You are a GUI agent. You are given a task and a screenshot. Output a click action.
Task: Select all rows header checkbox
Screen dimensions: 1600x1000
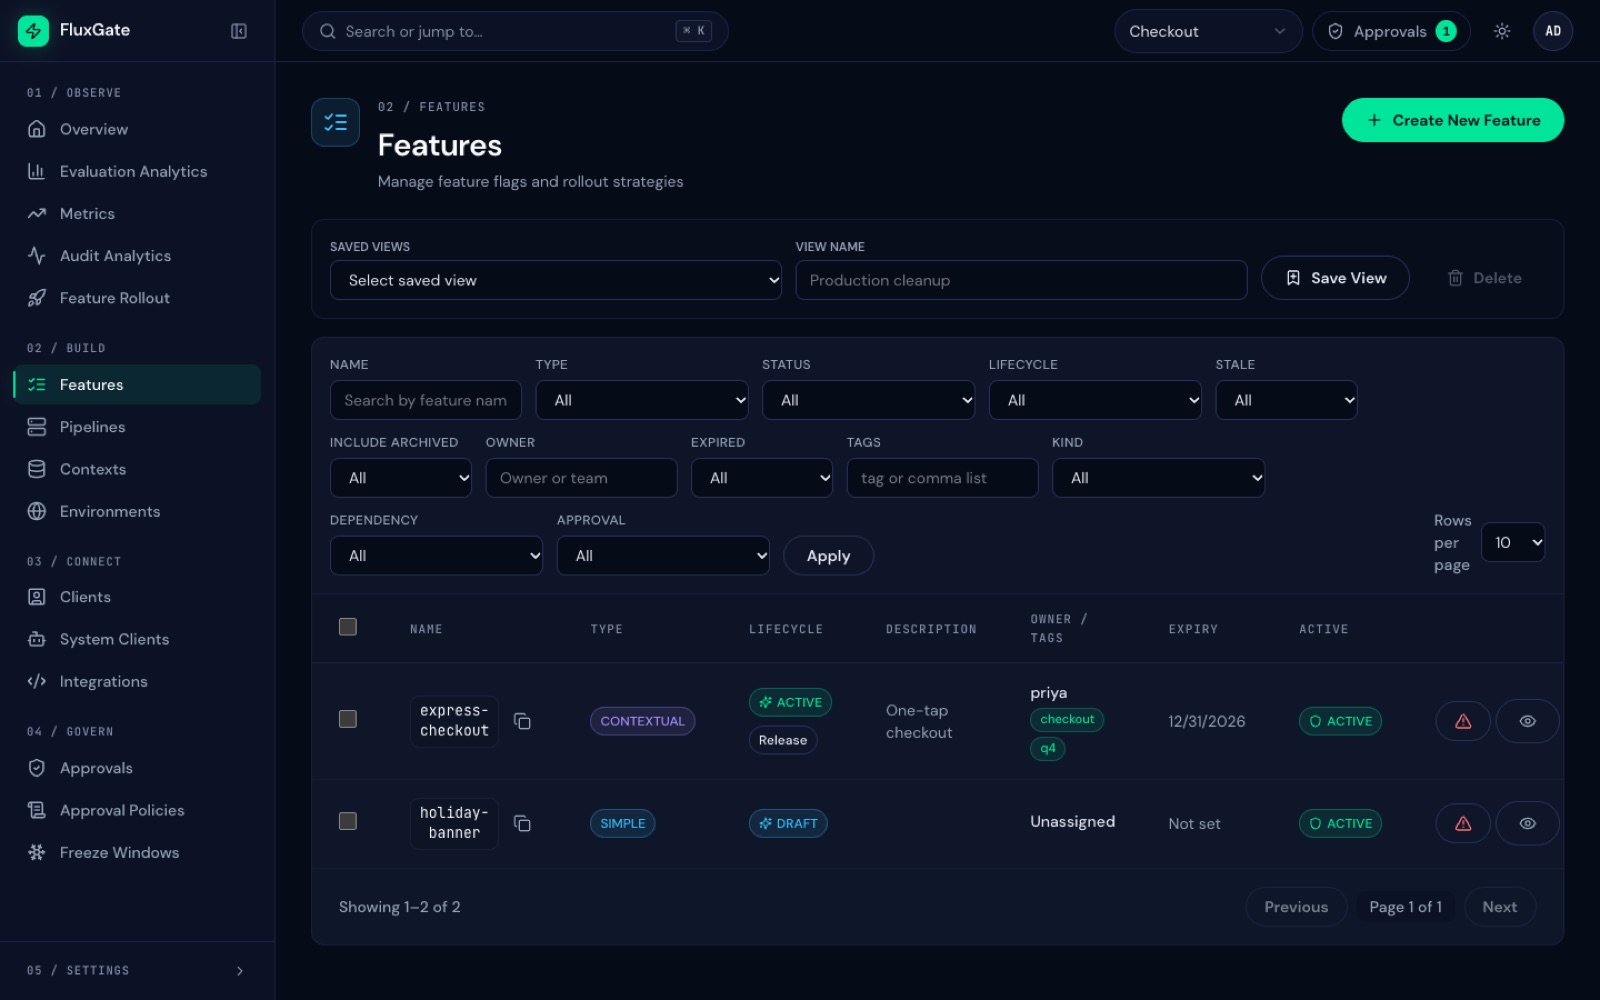pos(348,627)
